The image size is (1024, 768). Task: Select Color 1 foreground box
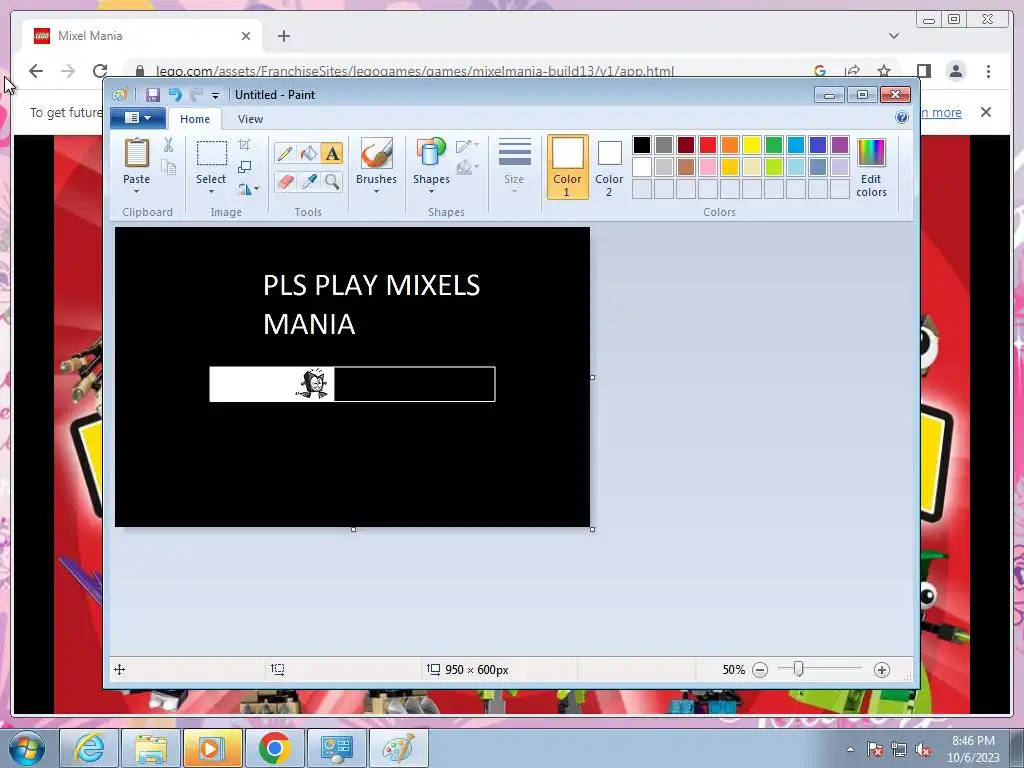click(x=568, y=167)
